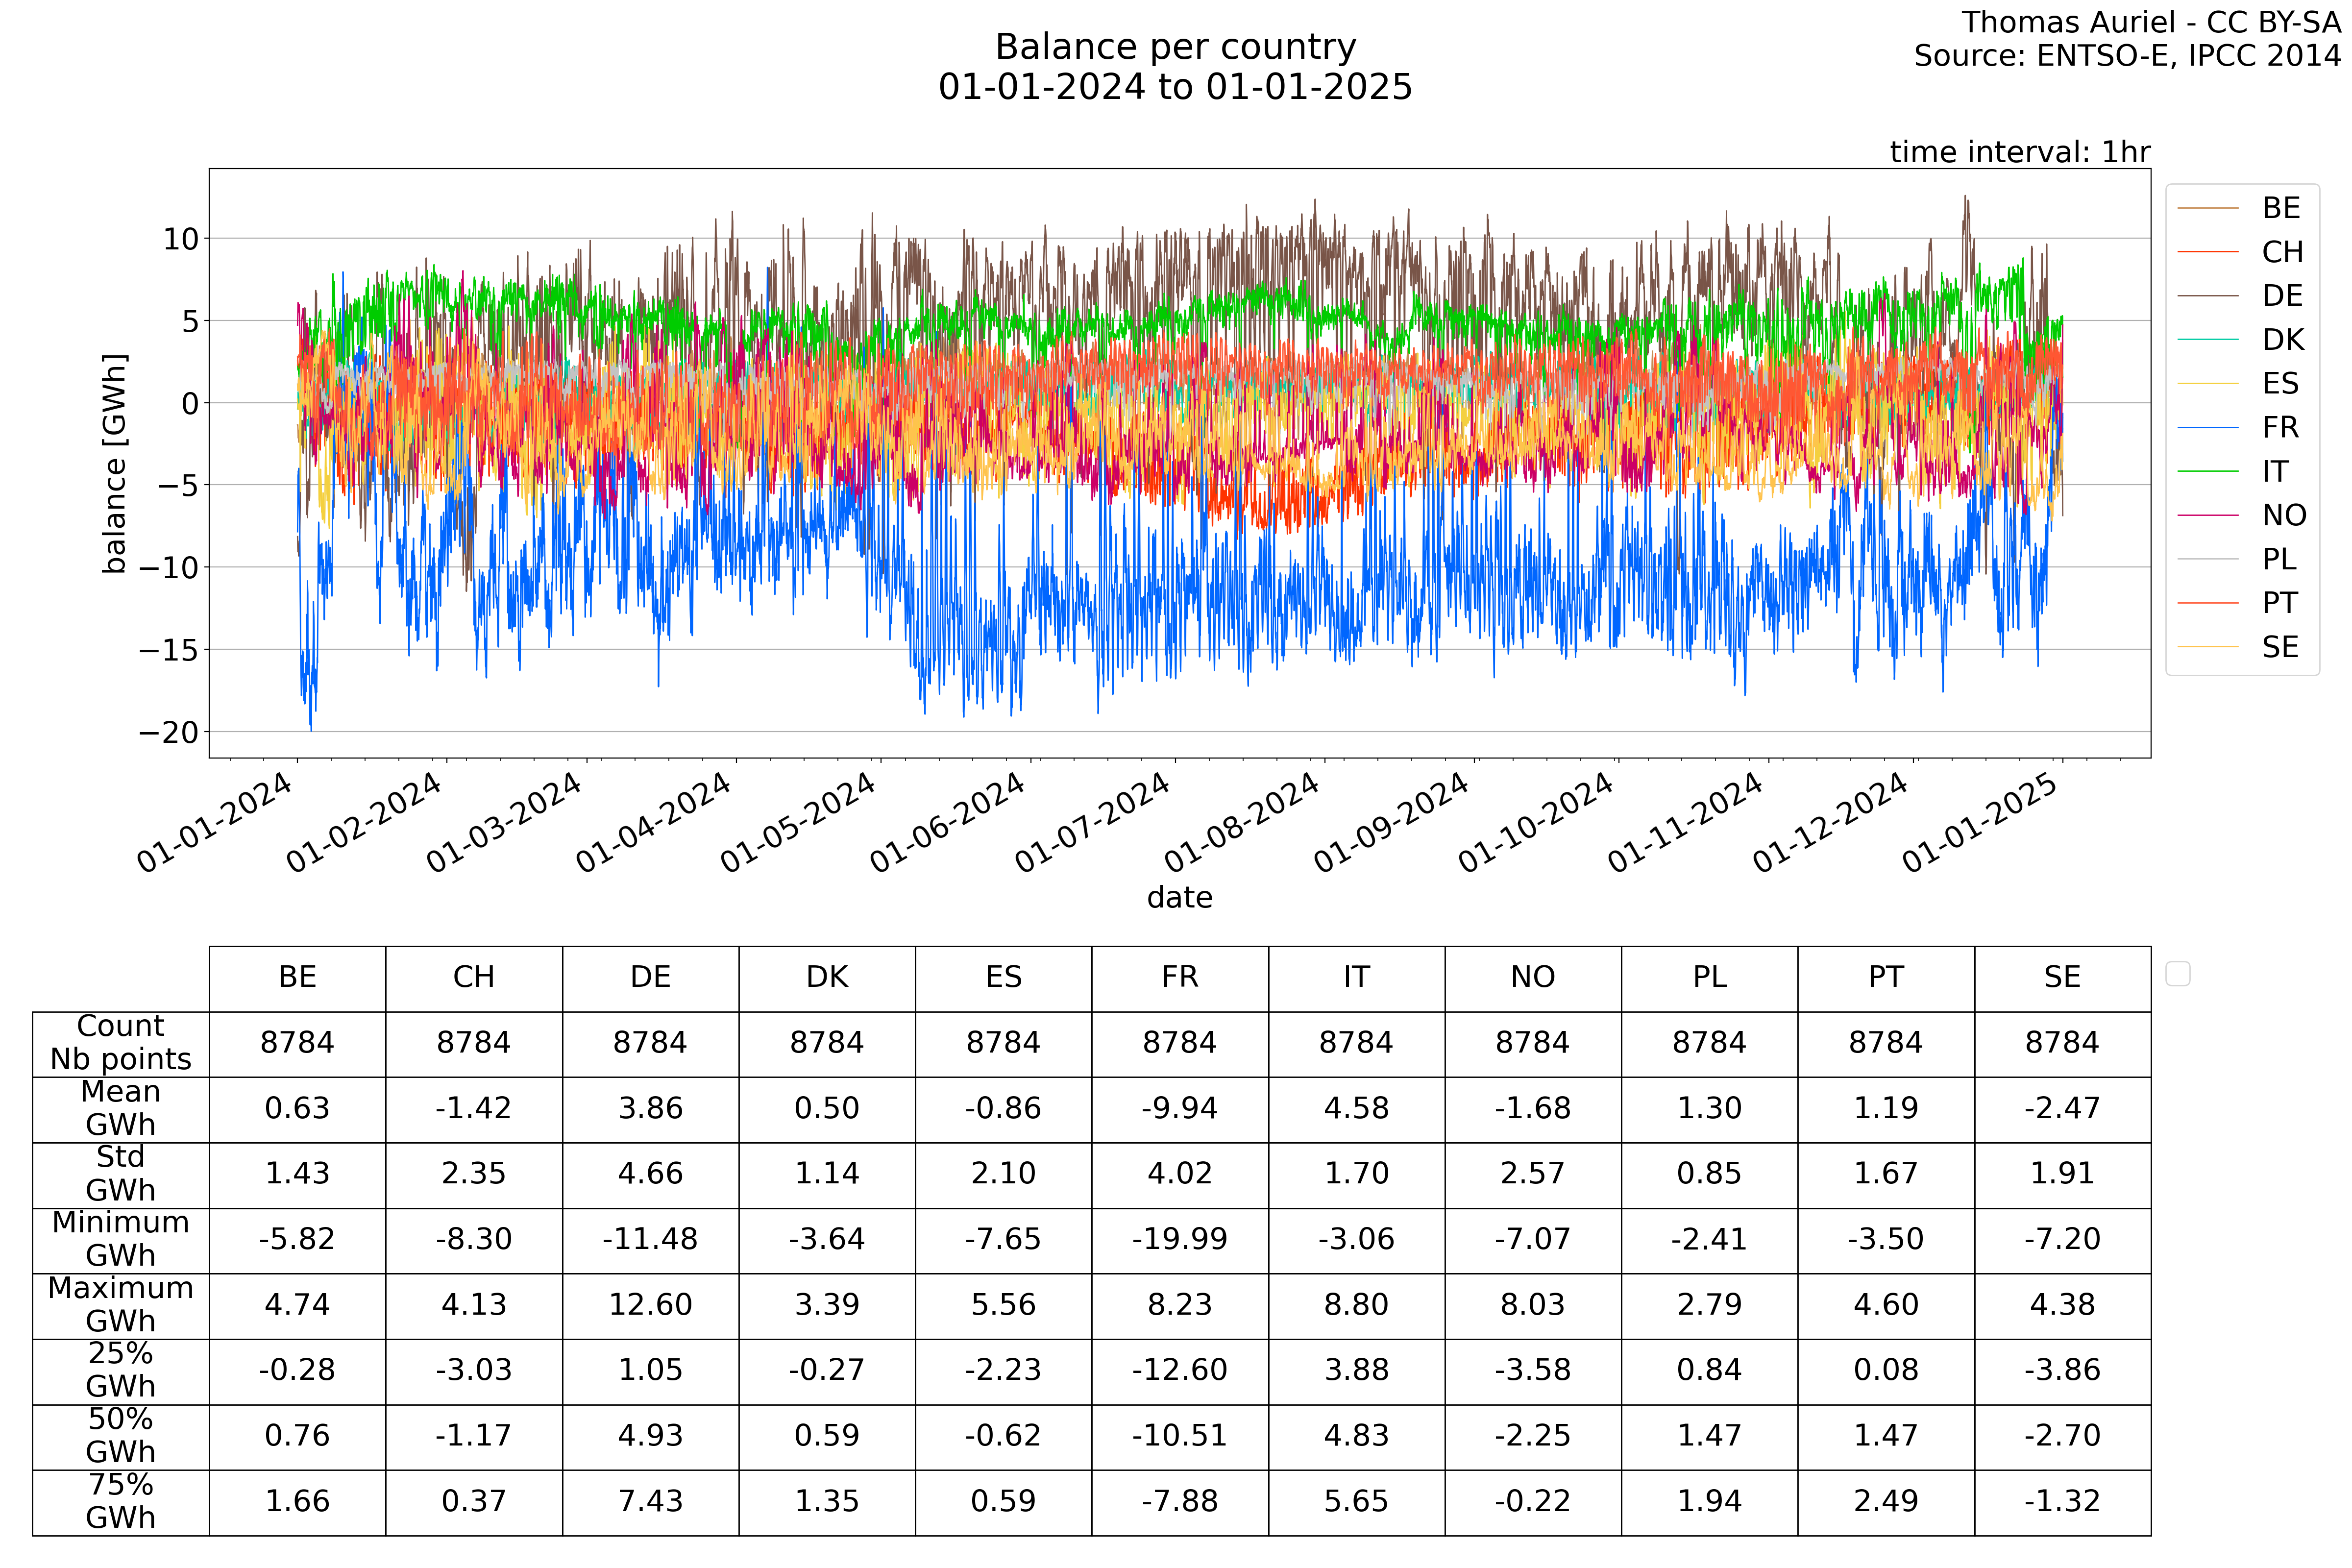Image resolution: width=2352 pixels, height=1568 pixels.
Task: Click the Source: ENTSO-E, IPCC 2014 credit
Action: pos(2127,55)
